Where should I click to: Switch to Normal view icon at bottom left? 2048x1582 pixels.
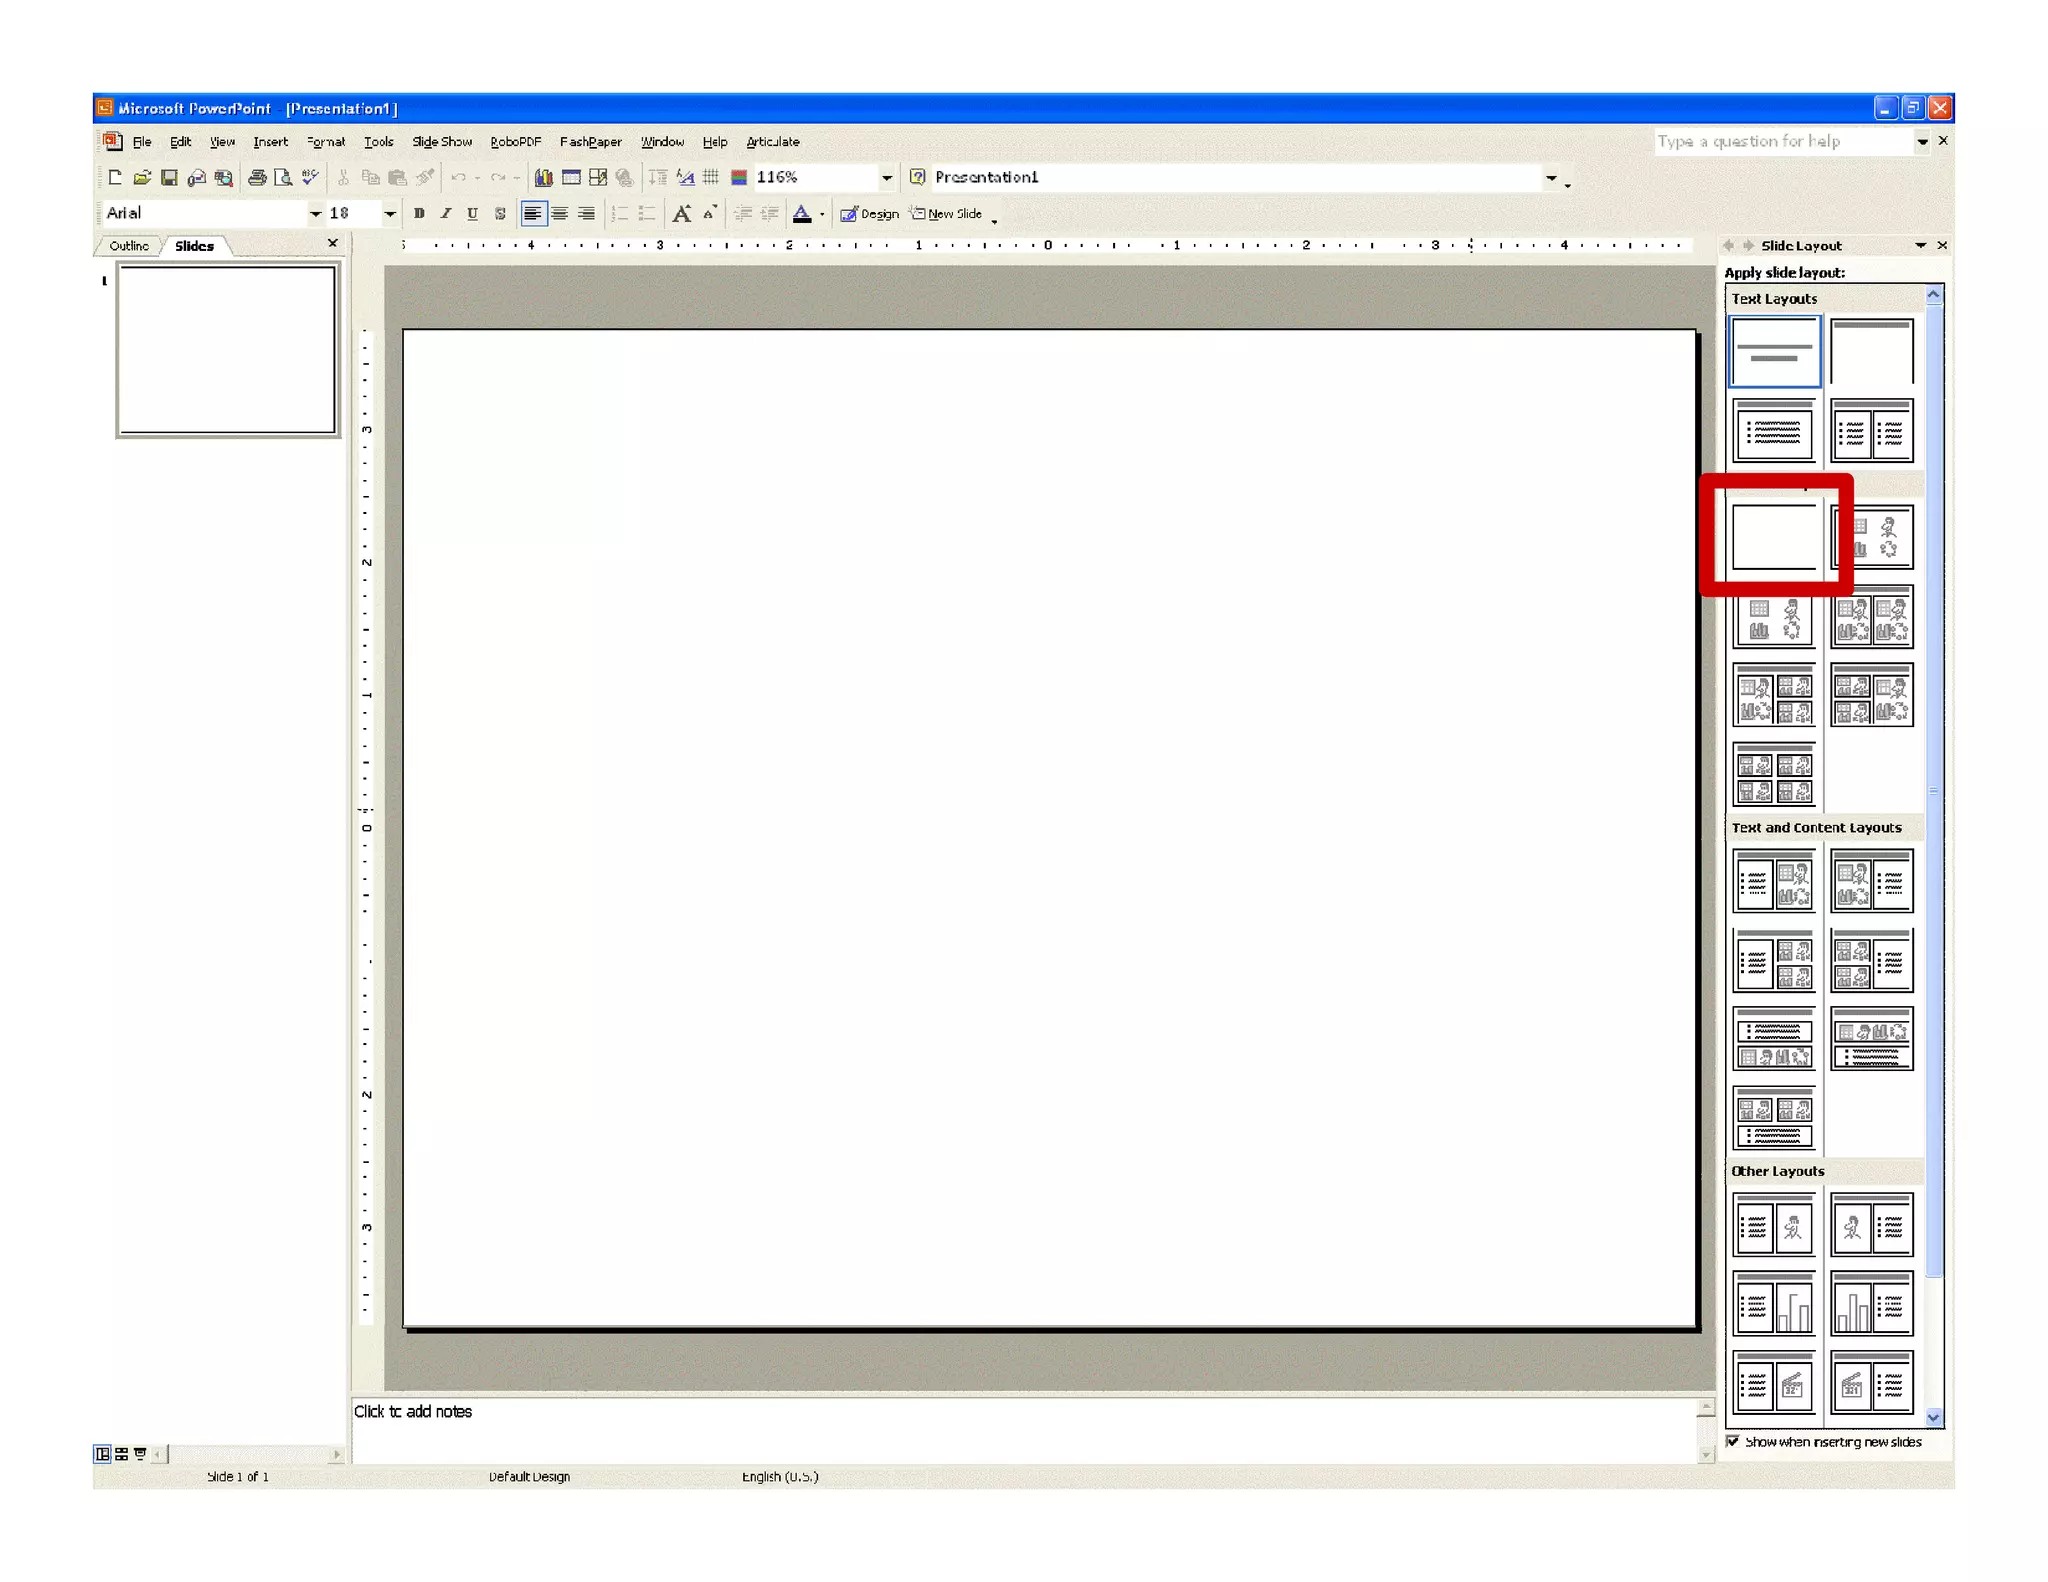tap(102, 1454)
